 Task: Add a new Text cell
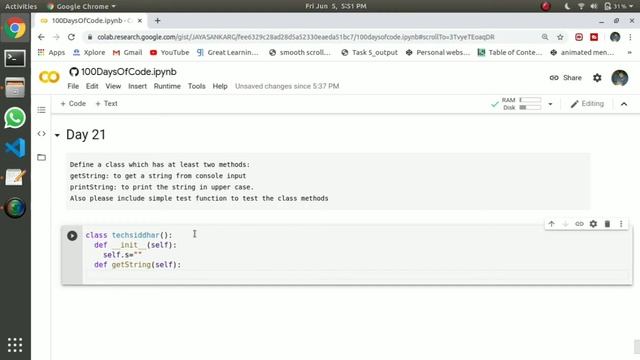[x=107, y=104]
